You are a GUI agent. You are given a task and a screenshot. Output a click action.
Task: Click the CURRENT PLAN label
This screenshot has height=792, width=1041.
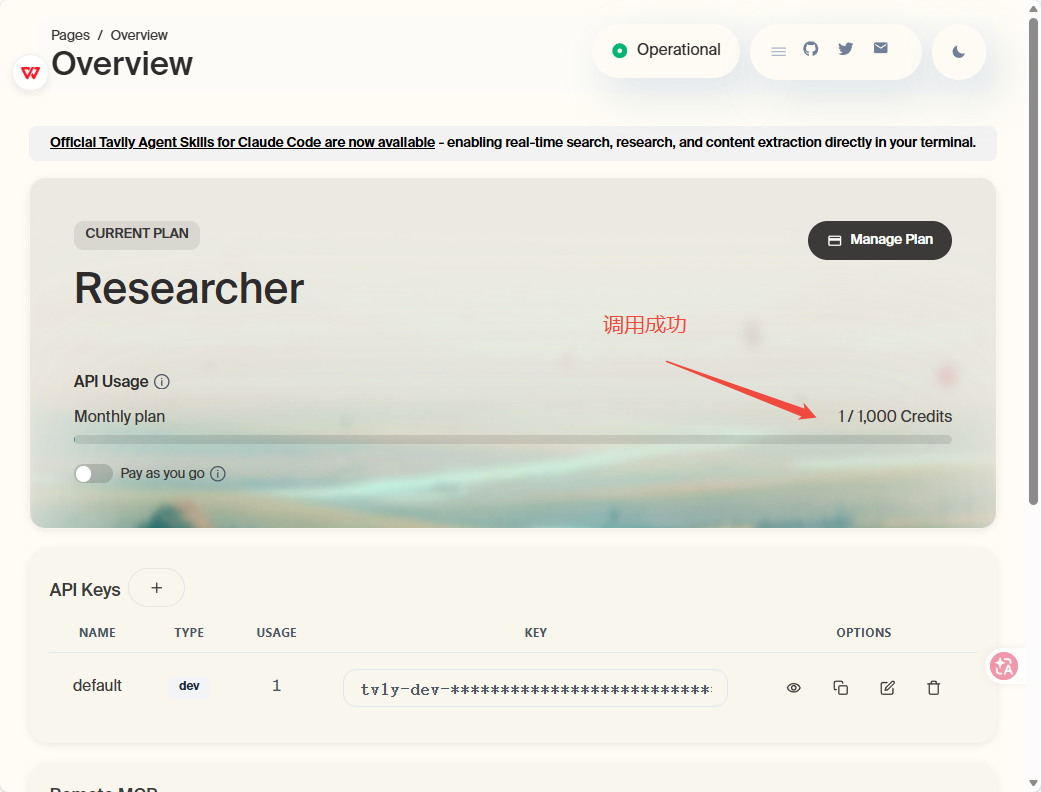tap(137, 234)
